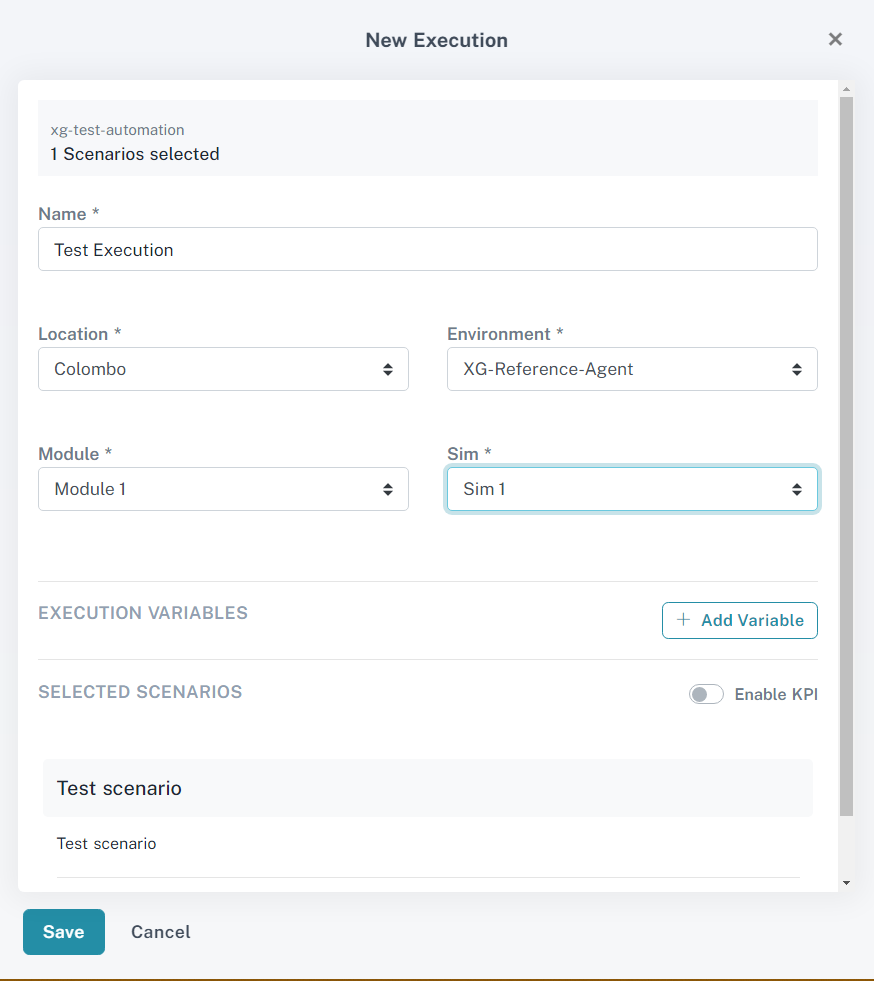Click the Add Variable button
Screen dimensions: 874x981
(x=739, y=620)
